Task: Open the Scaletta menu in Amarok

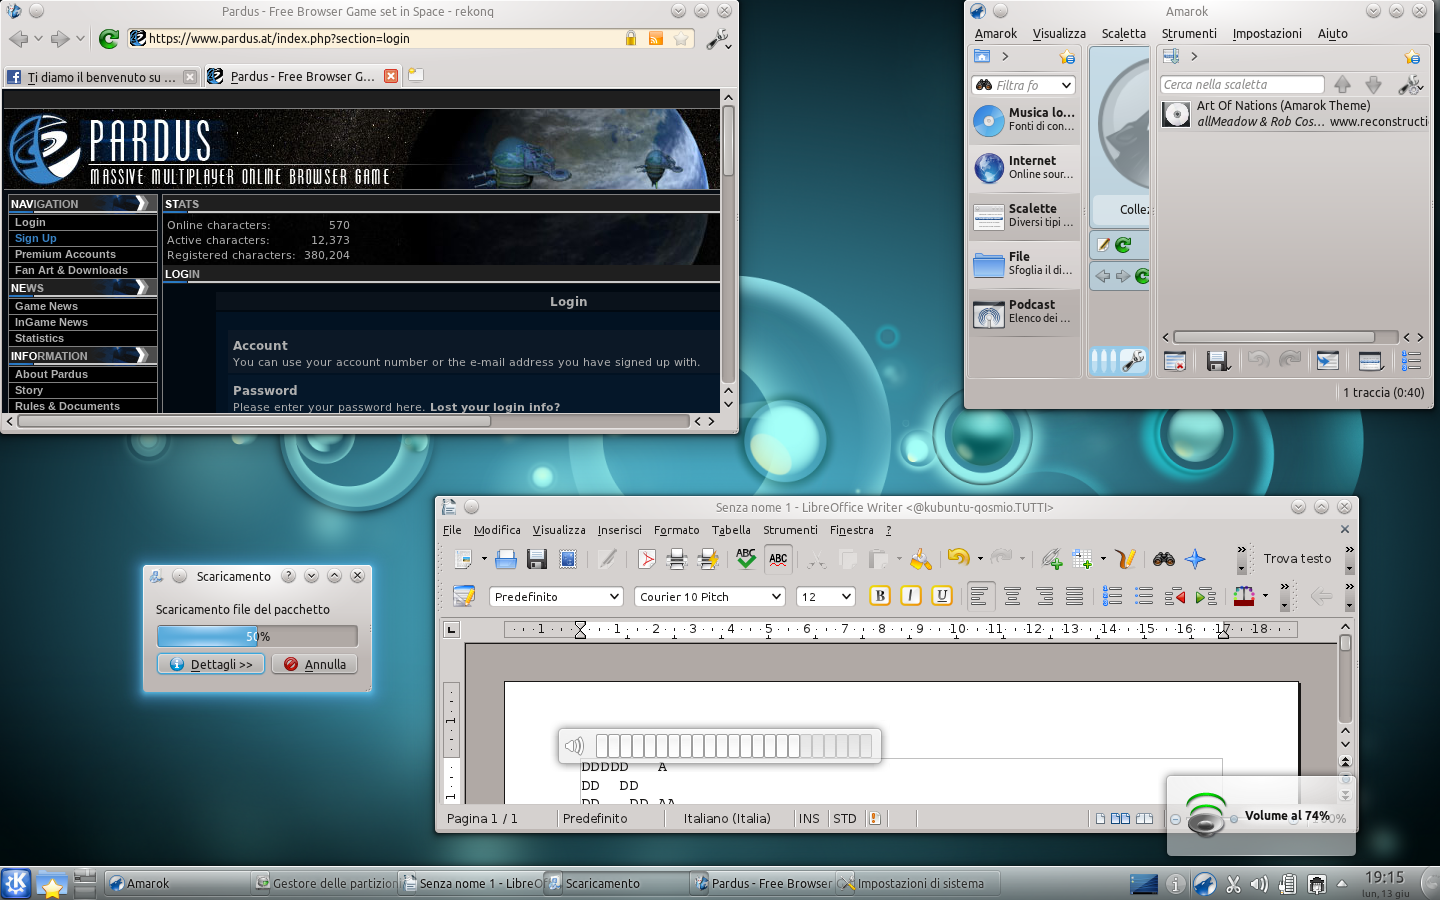Action: click(1124, 33)
